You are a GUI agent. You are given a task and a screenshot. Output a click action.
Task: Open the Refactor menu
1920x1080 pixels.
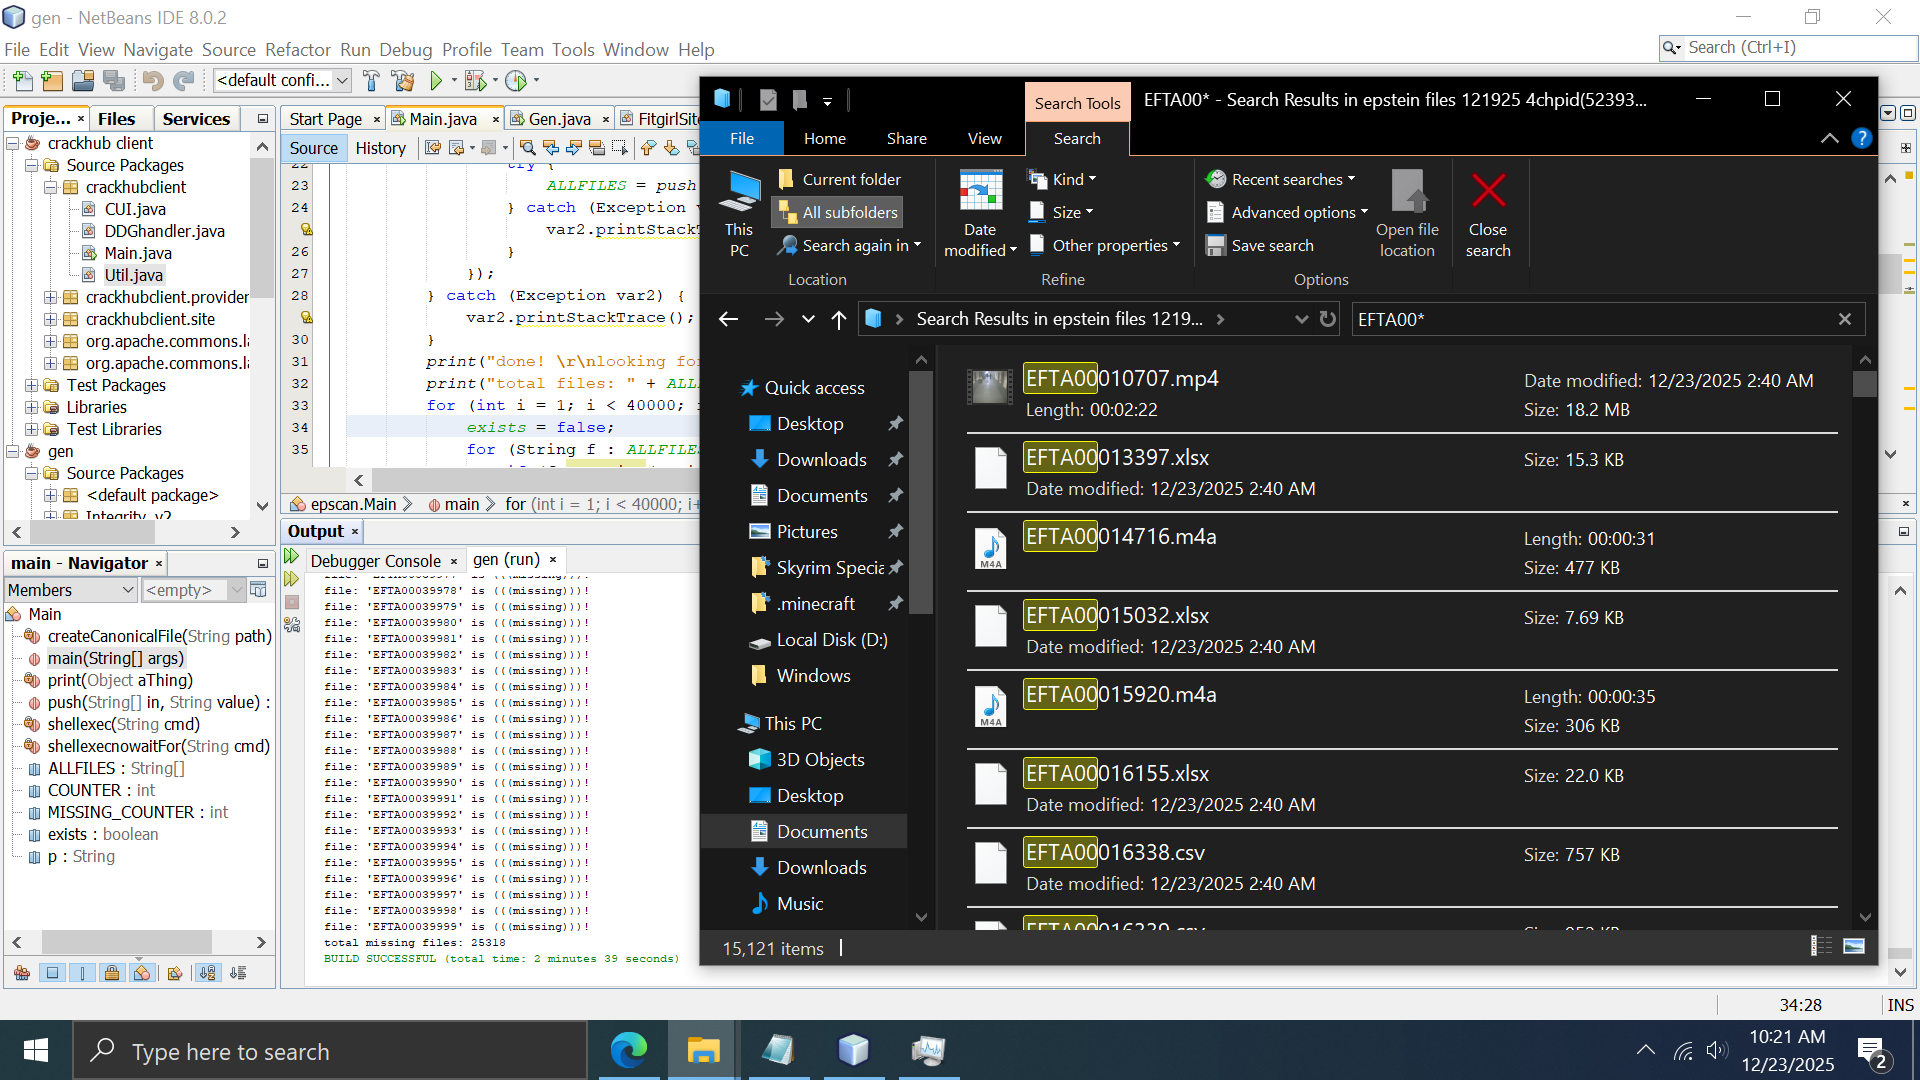click(297, 50)
